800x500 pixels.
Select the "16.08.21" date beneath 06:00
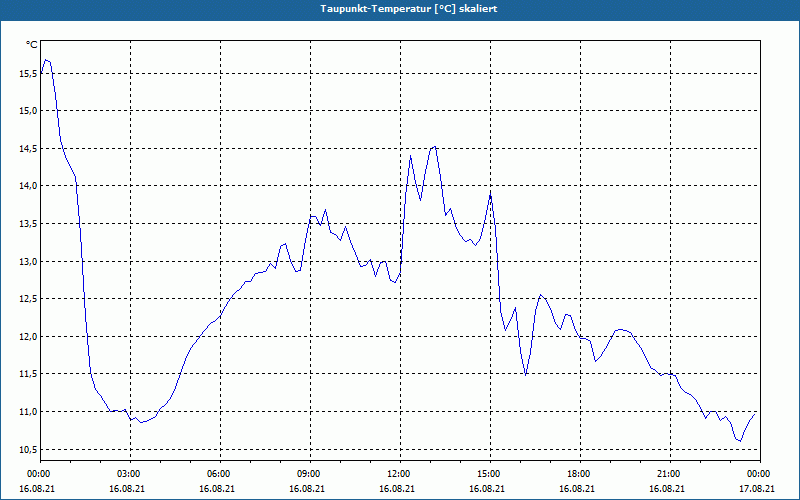tap(217, 488)
